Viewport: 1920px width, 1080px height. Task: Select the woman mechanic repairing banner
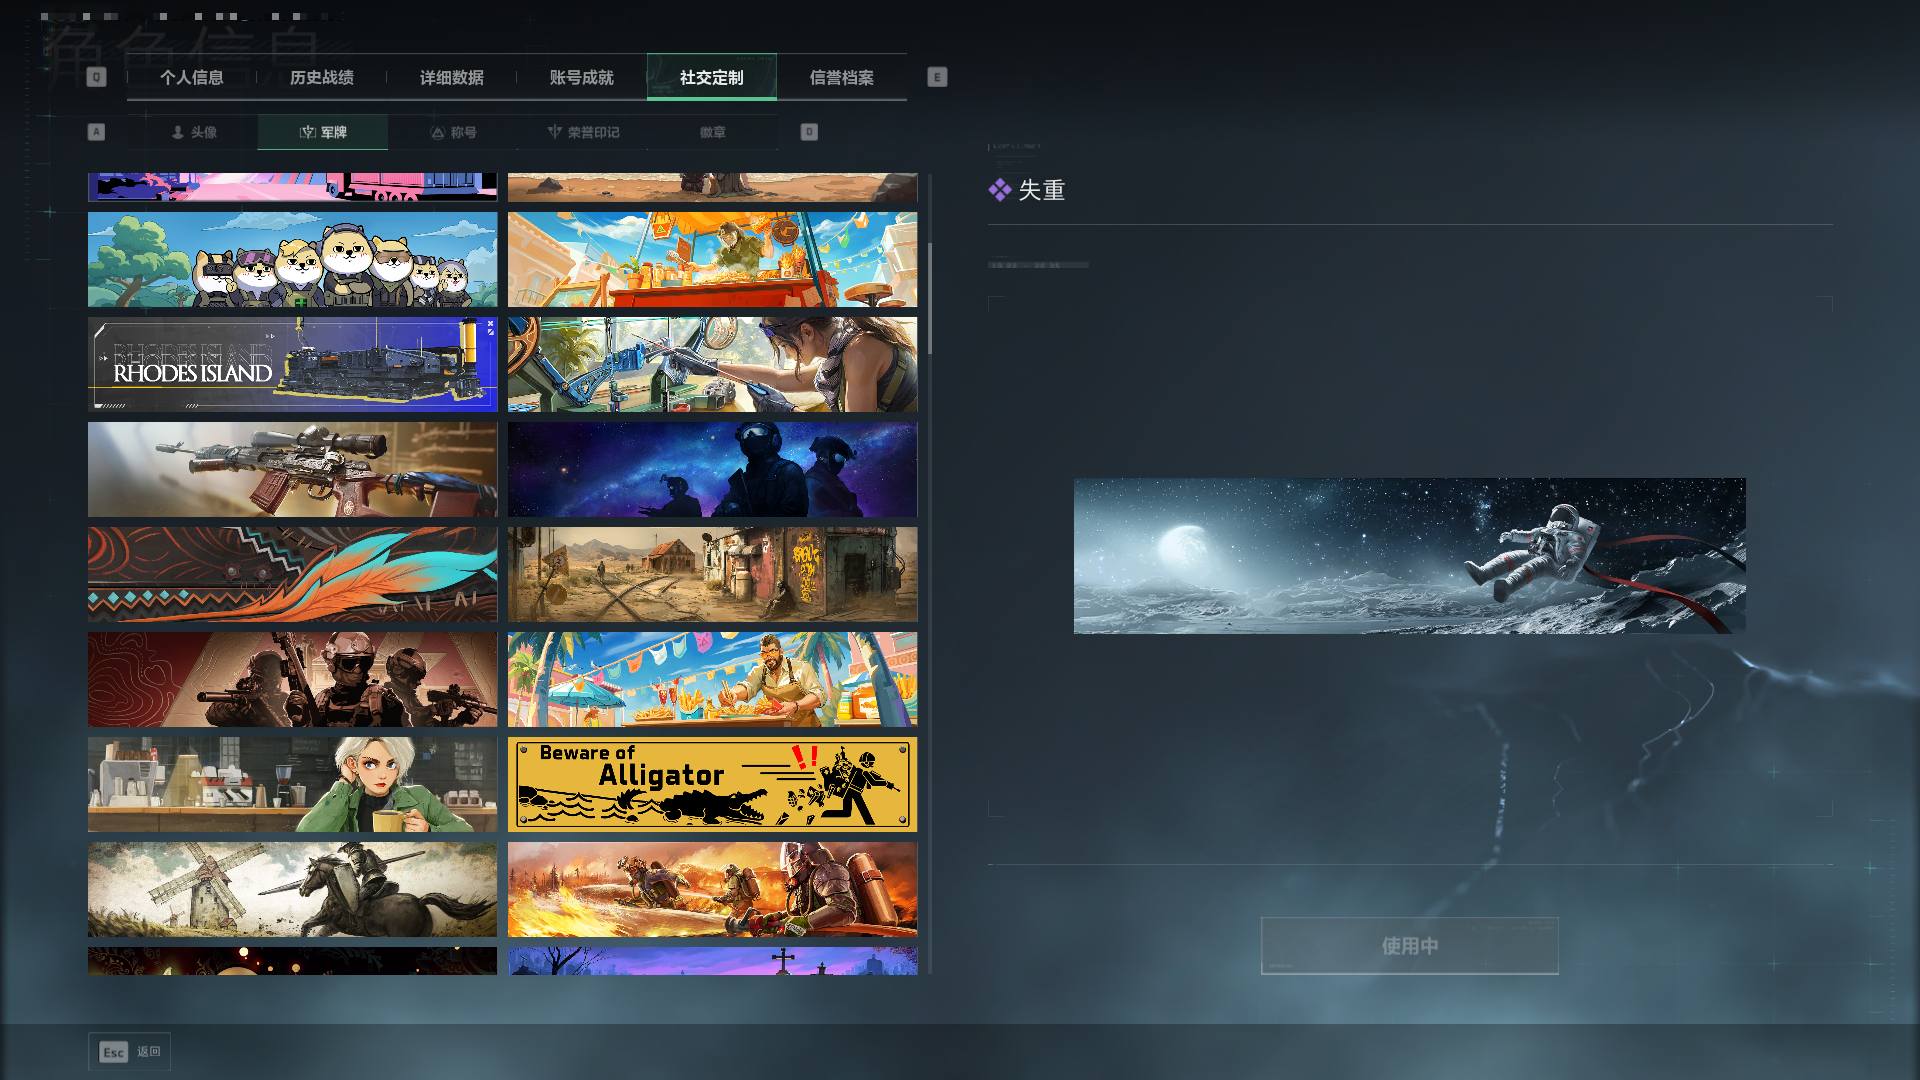point(712,364)
